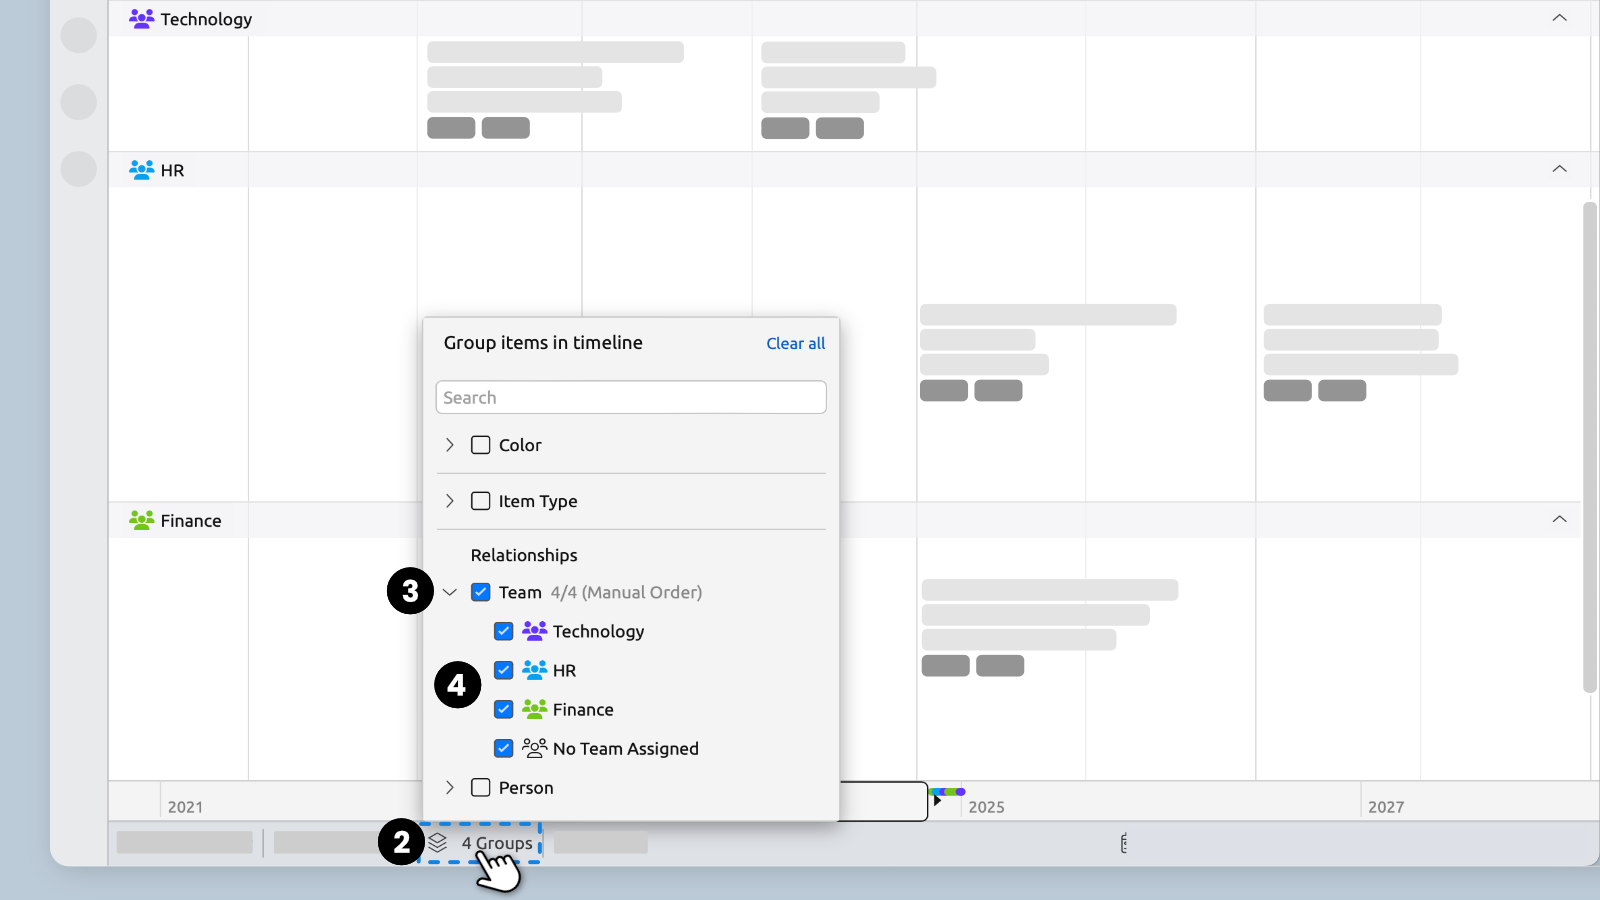1600x900 pixels.
Task: Enable the Person grouping checkbox
Action: coord(481,787)
